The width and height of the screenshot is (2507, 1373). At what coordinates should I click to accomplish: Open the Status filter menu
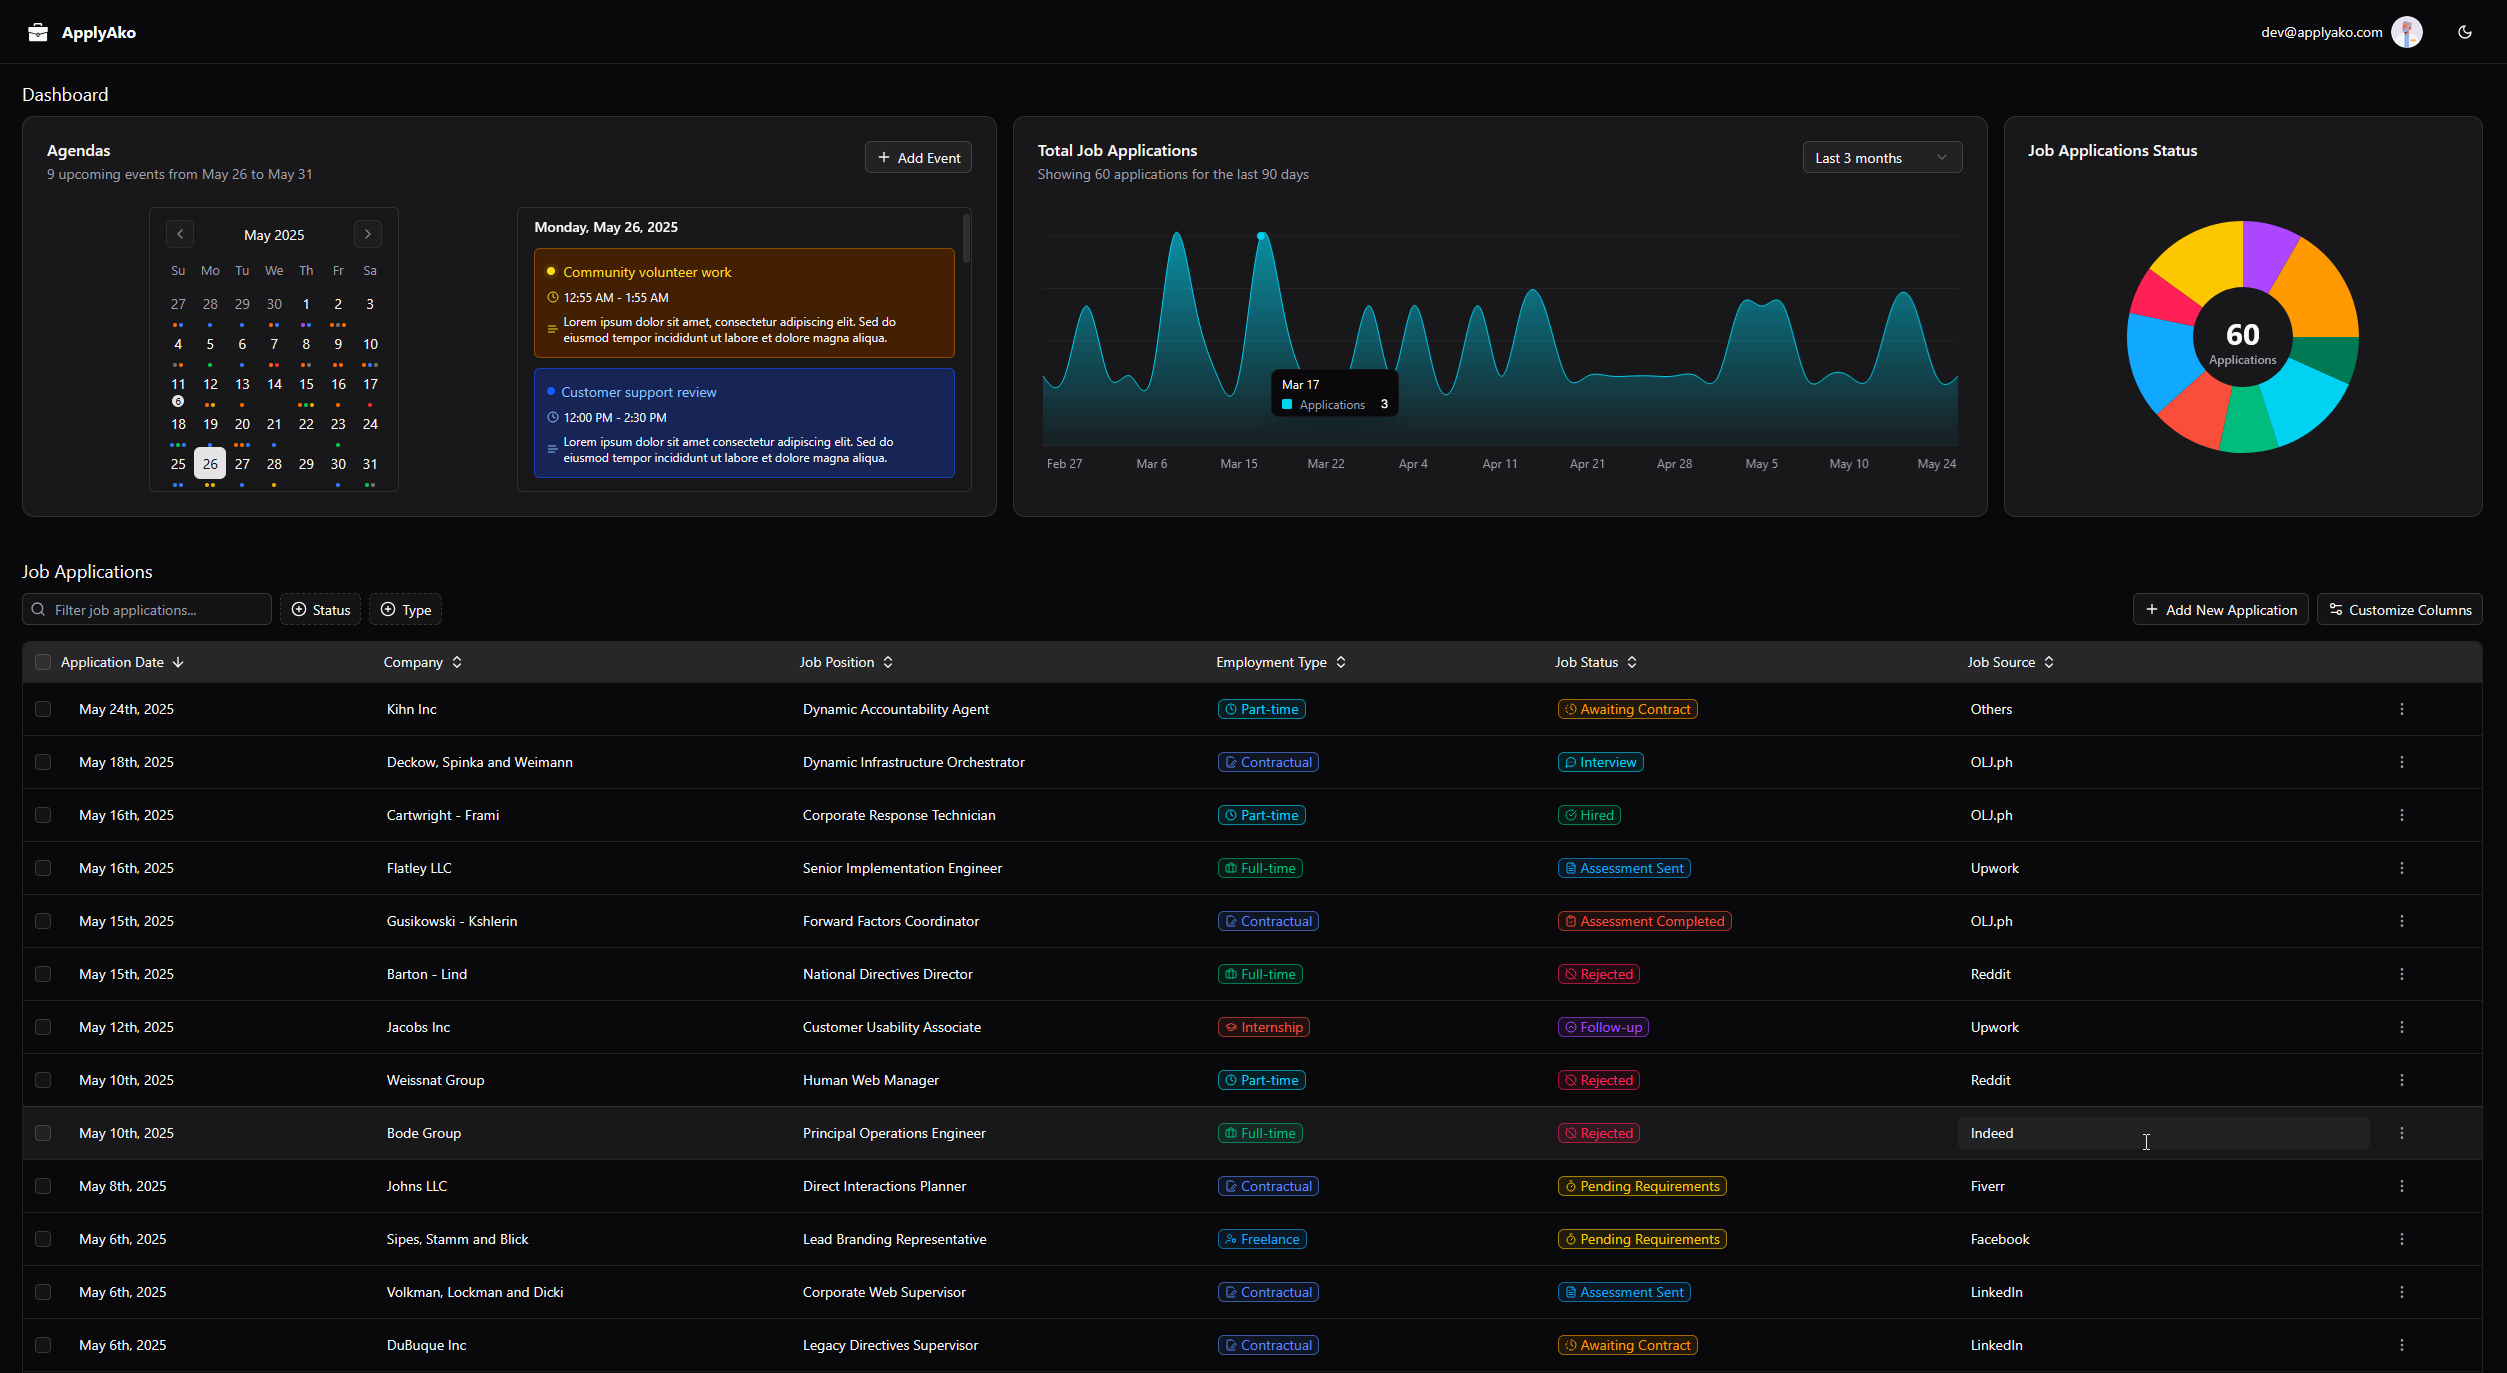(320, 609)
